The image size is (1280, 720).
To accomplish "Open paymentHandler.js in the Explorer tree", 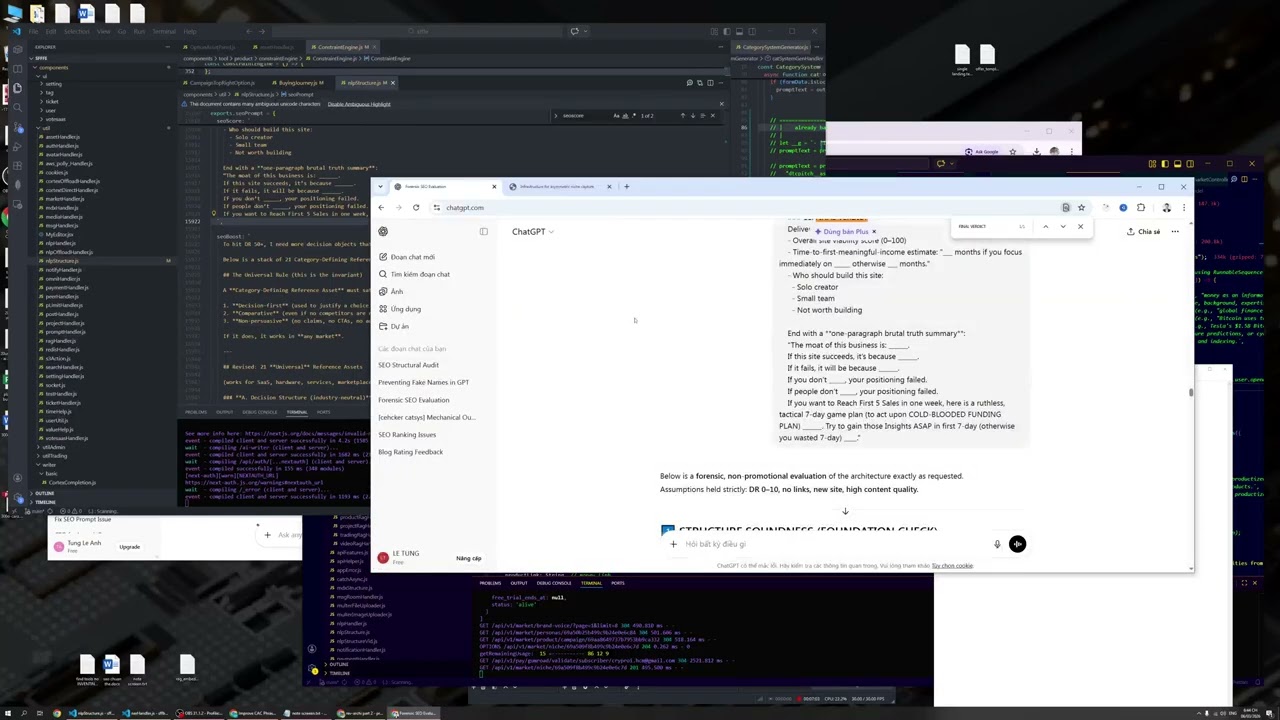I will click(66, 288).
